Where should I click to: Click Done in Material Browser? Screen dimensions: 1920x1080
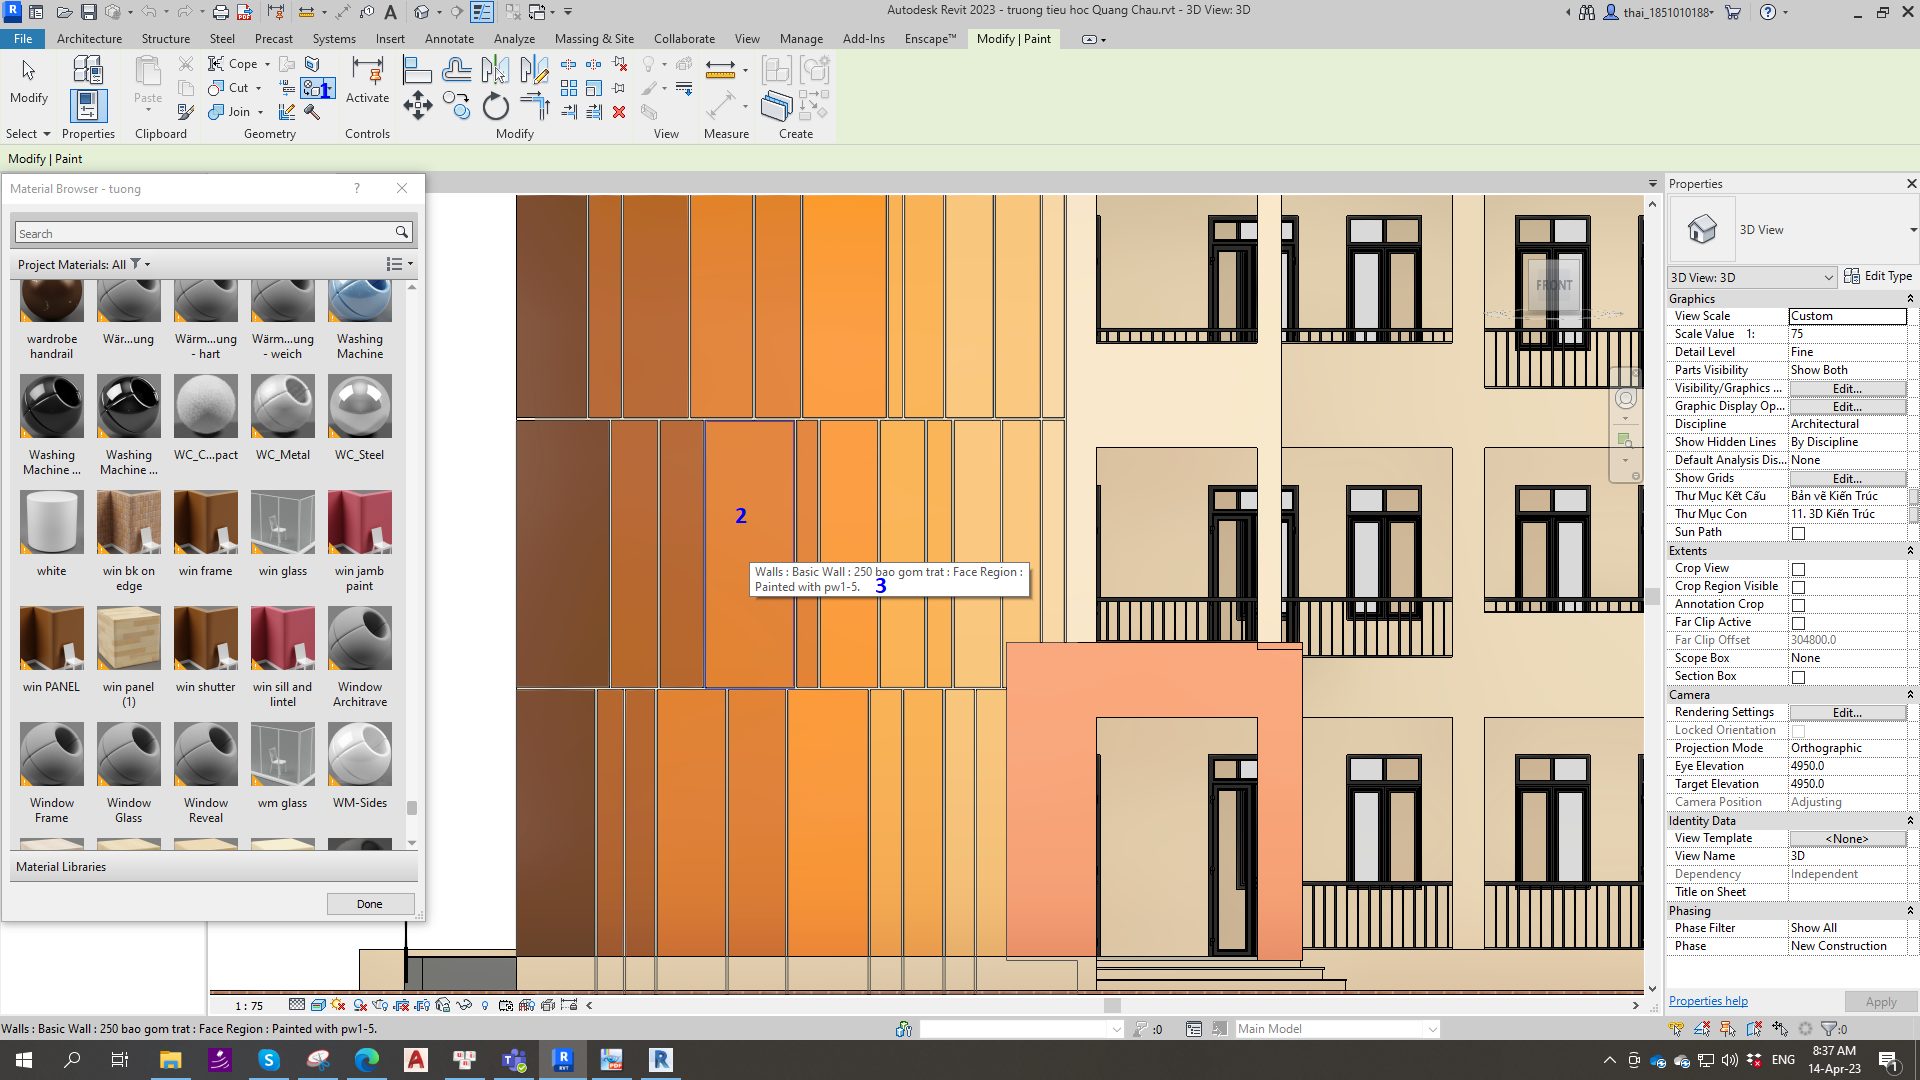[x=370, y=904]
